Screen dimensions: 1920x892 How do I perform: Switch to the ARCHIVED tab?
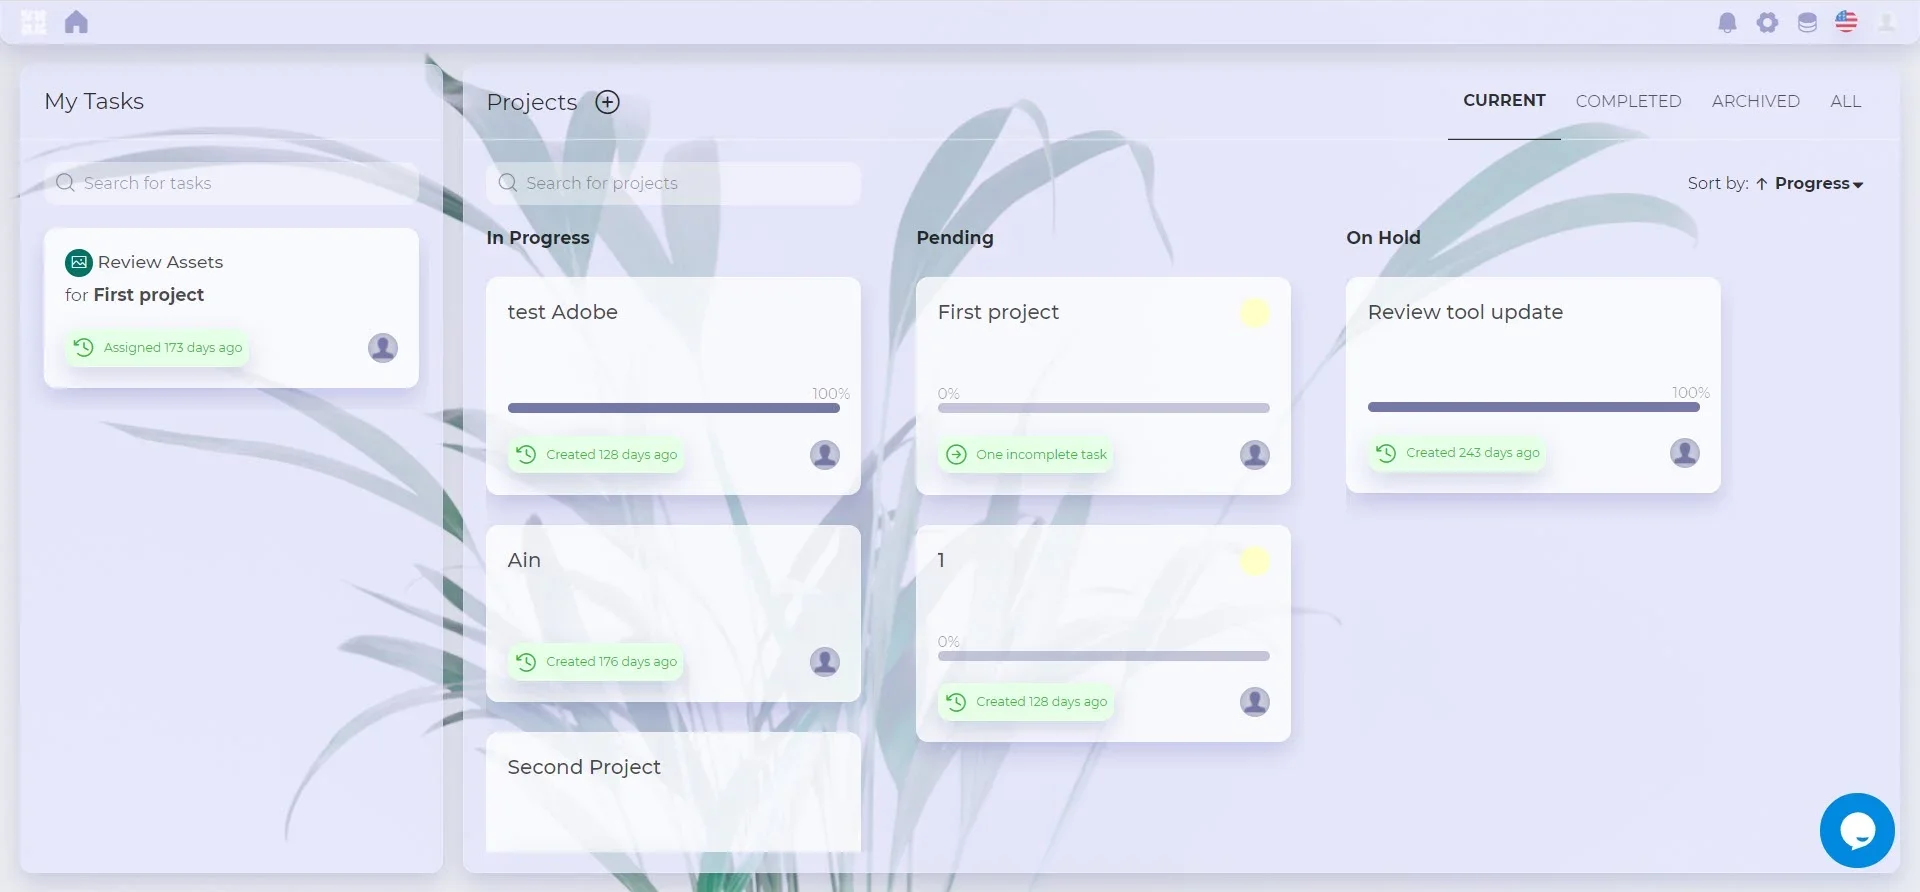(x=1755, y=101)
